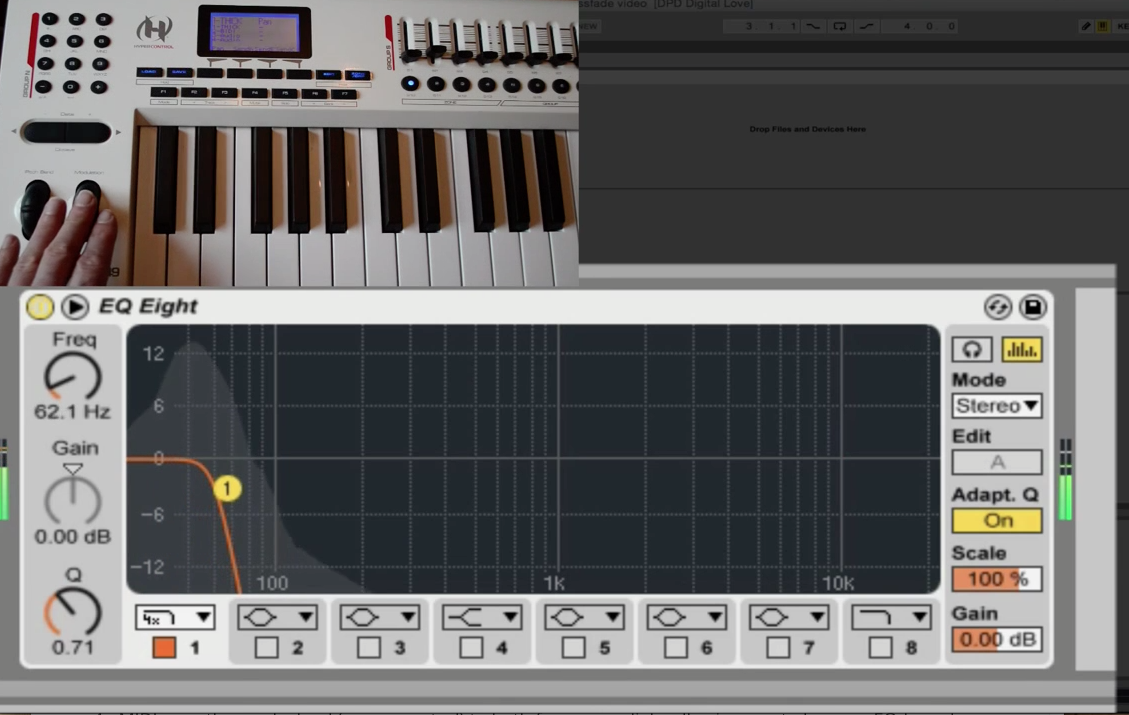Click the draw mode pencil icon
This screenshot has height=715, width=1129.
tap(1086, 26)
